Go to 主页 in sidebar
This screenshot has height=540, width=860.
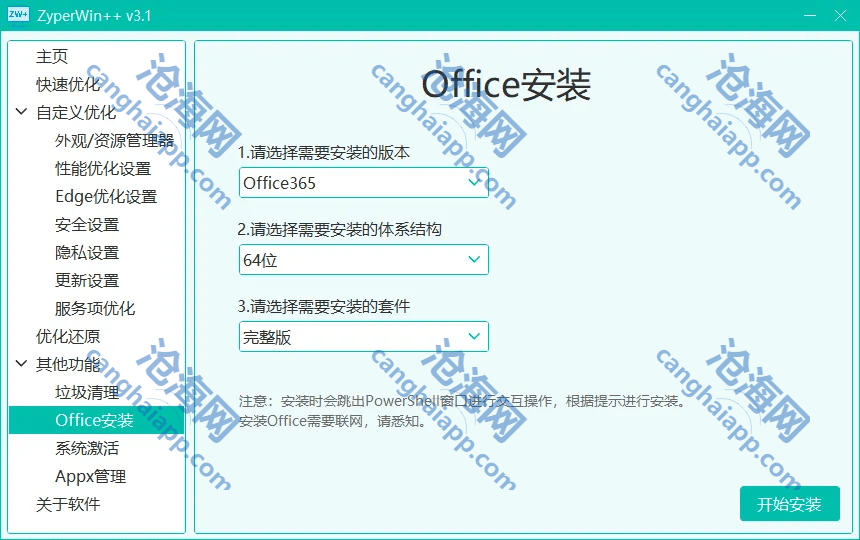tap(52, 57)
